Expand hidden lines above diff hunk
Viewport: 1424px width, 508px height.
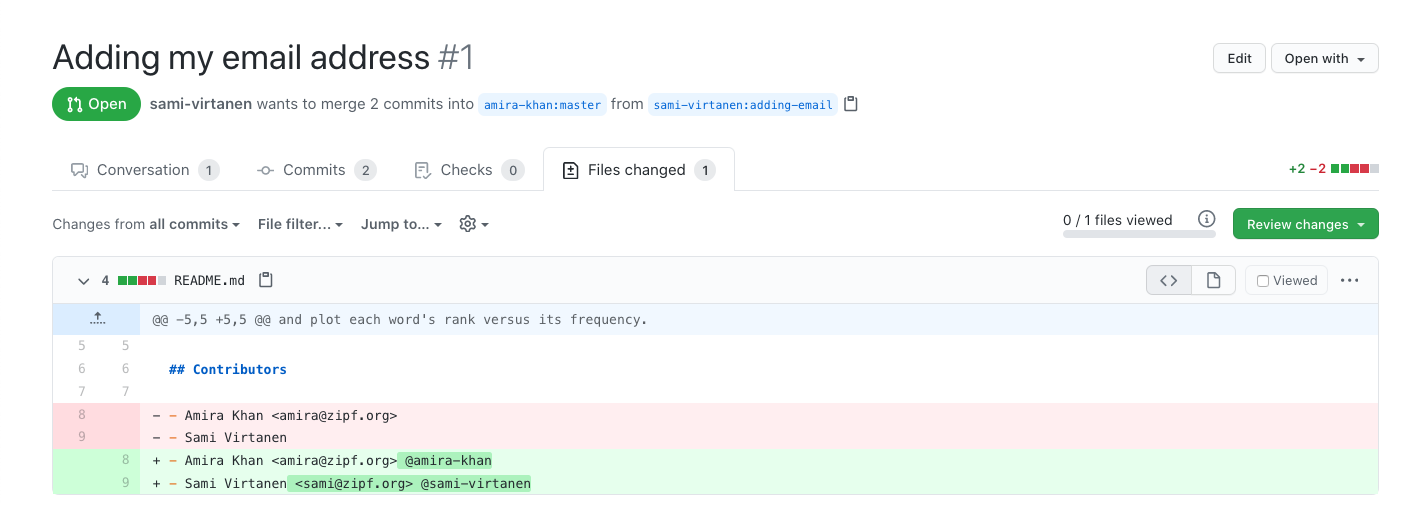point(97,319)
